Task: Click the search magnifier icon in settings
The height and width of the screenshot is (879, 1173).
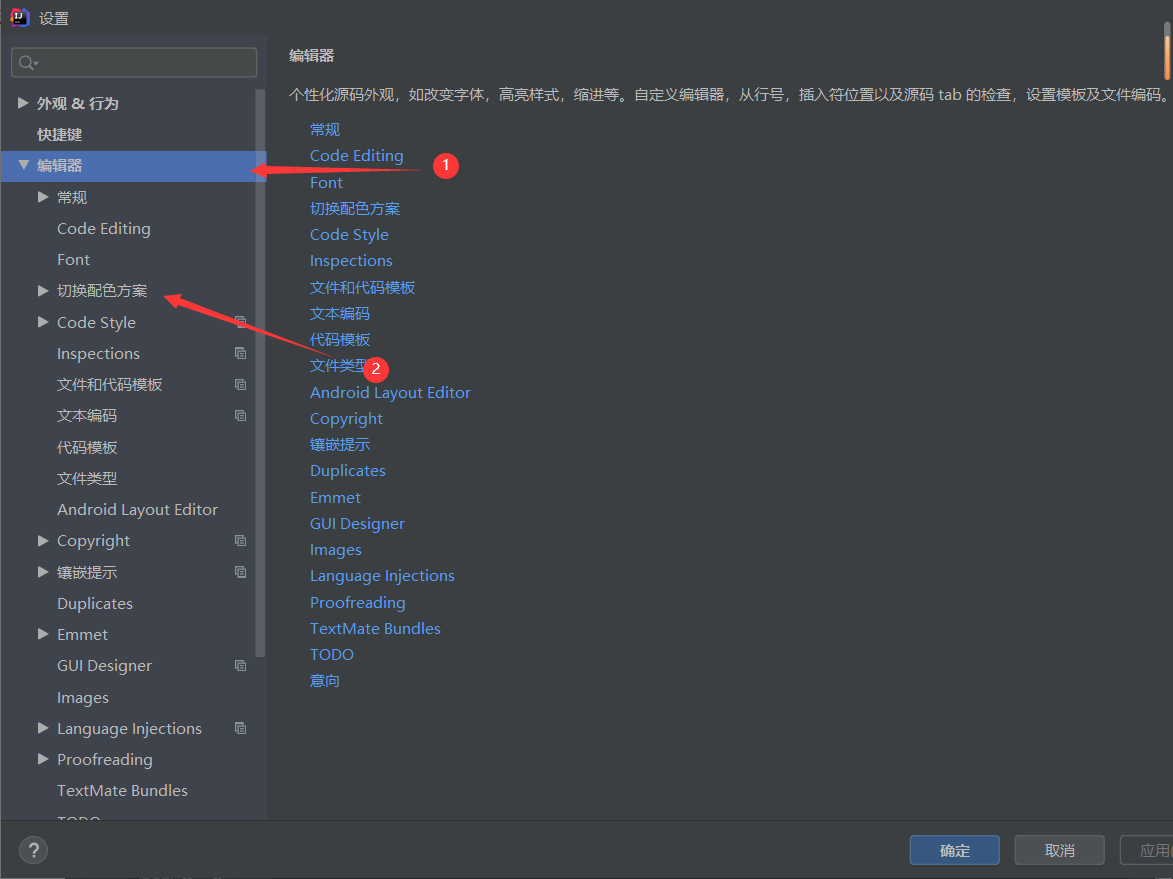Action: [28, 63]
